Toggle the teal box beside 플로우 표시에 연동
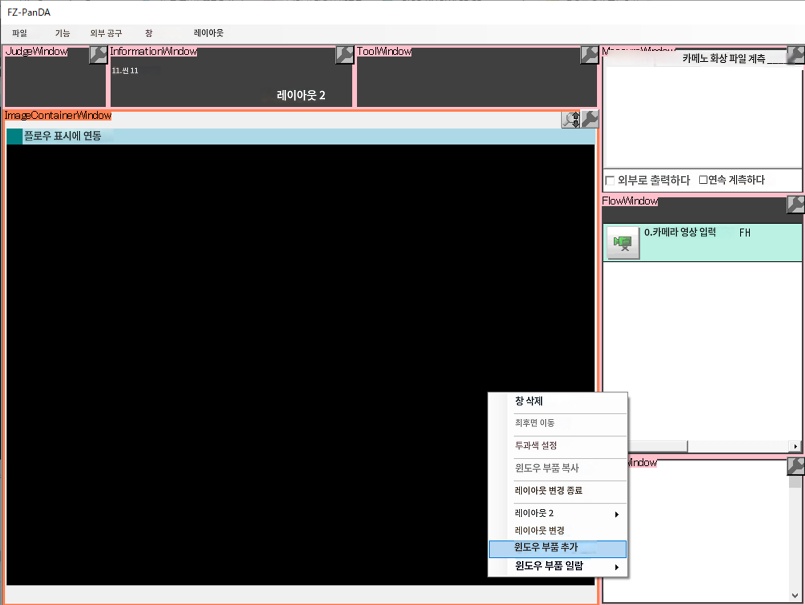 pyautogui.click(x=14, y=136)
